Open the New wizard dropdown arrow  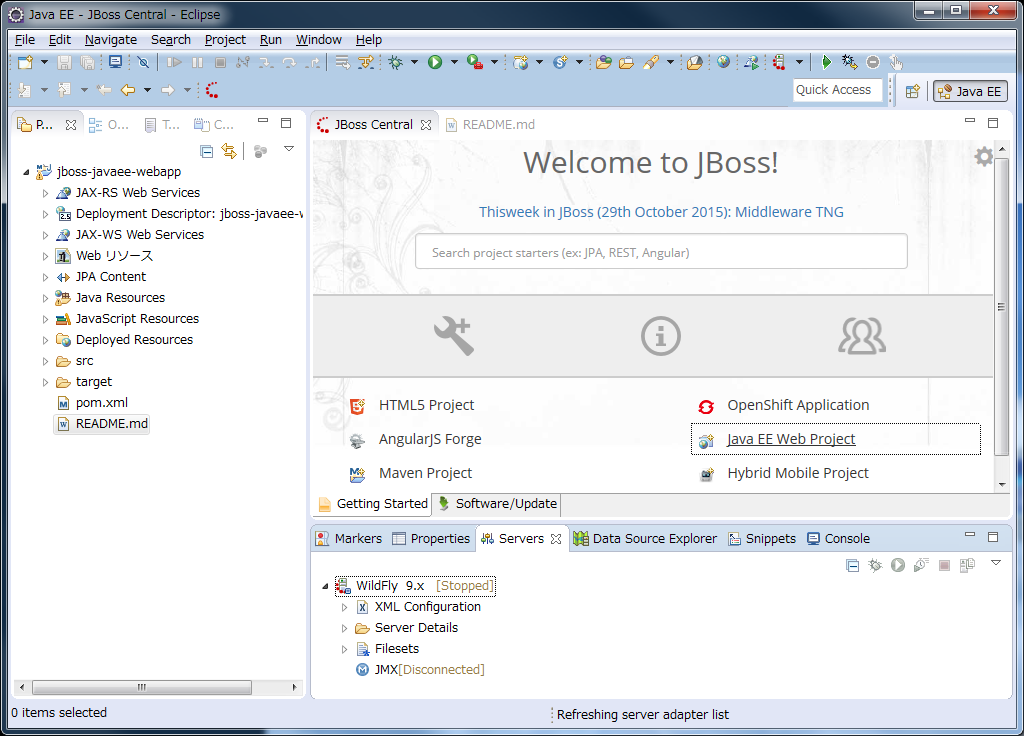44,62
